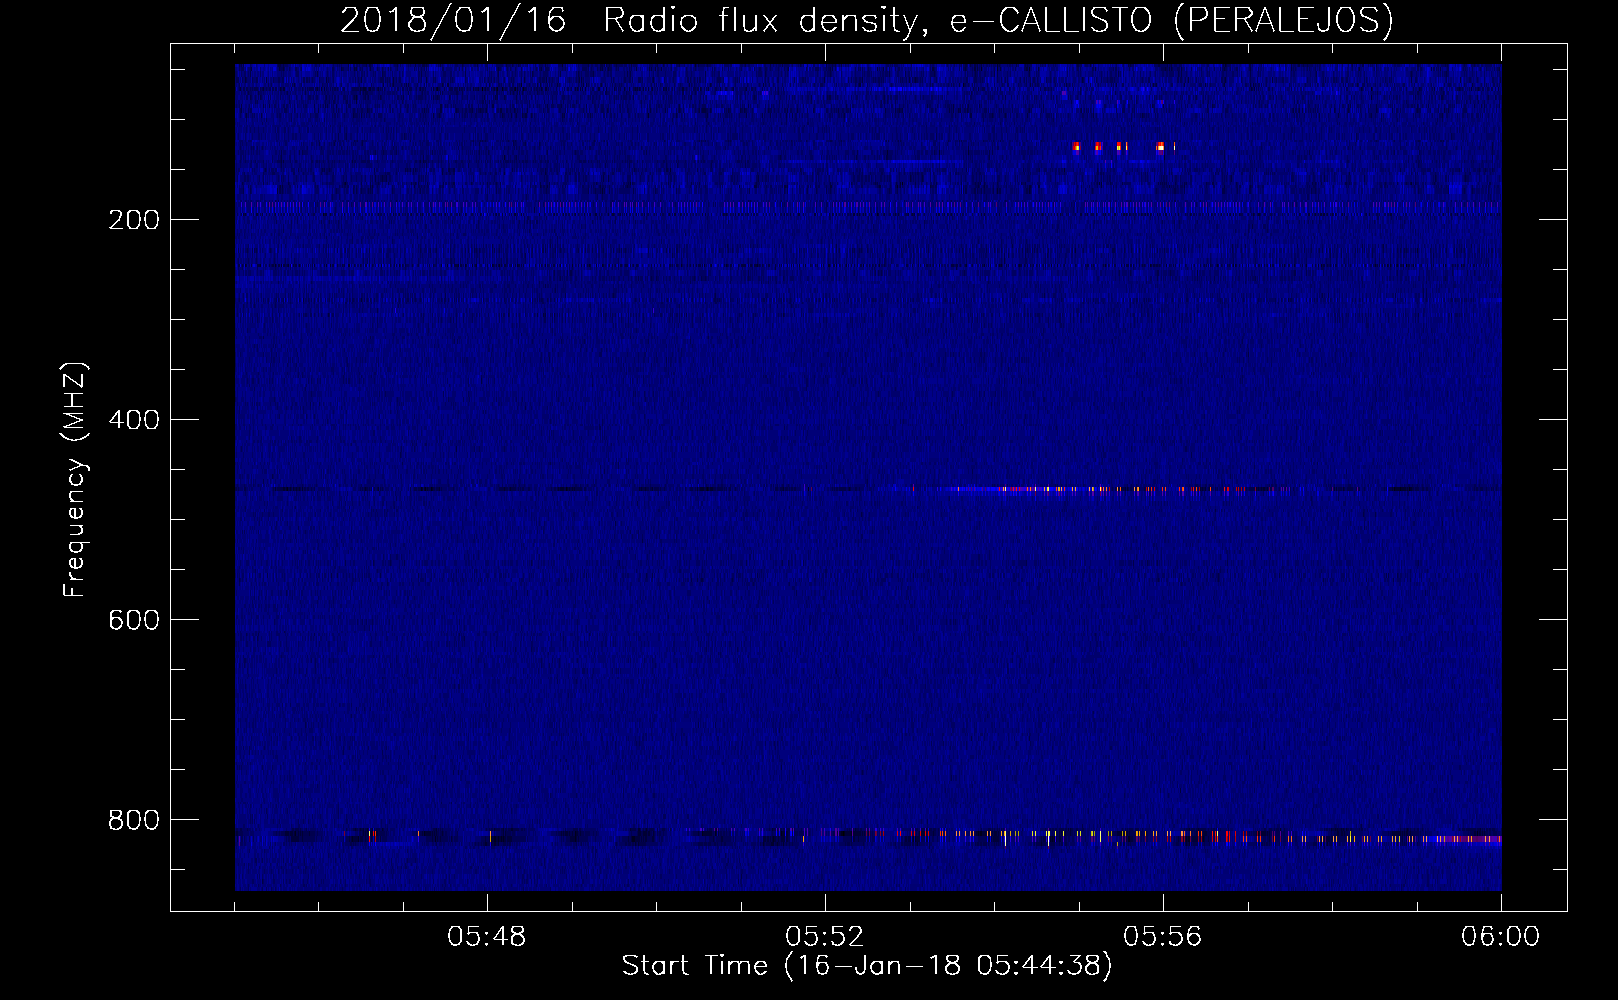Click the 05:56 time tick label

1163,937
